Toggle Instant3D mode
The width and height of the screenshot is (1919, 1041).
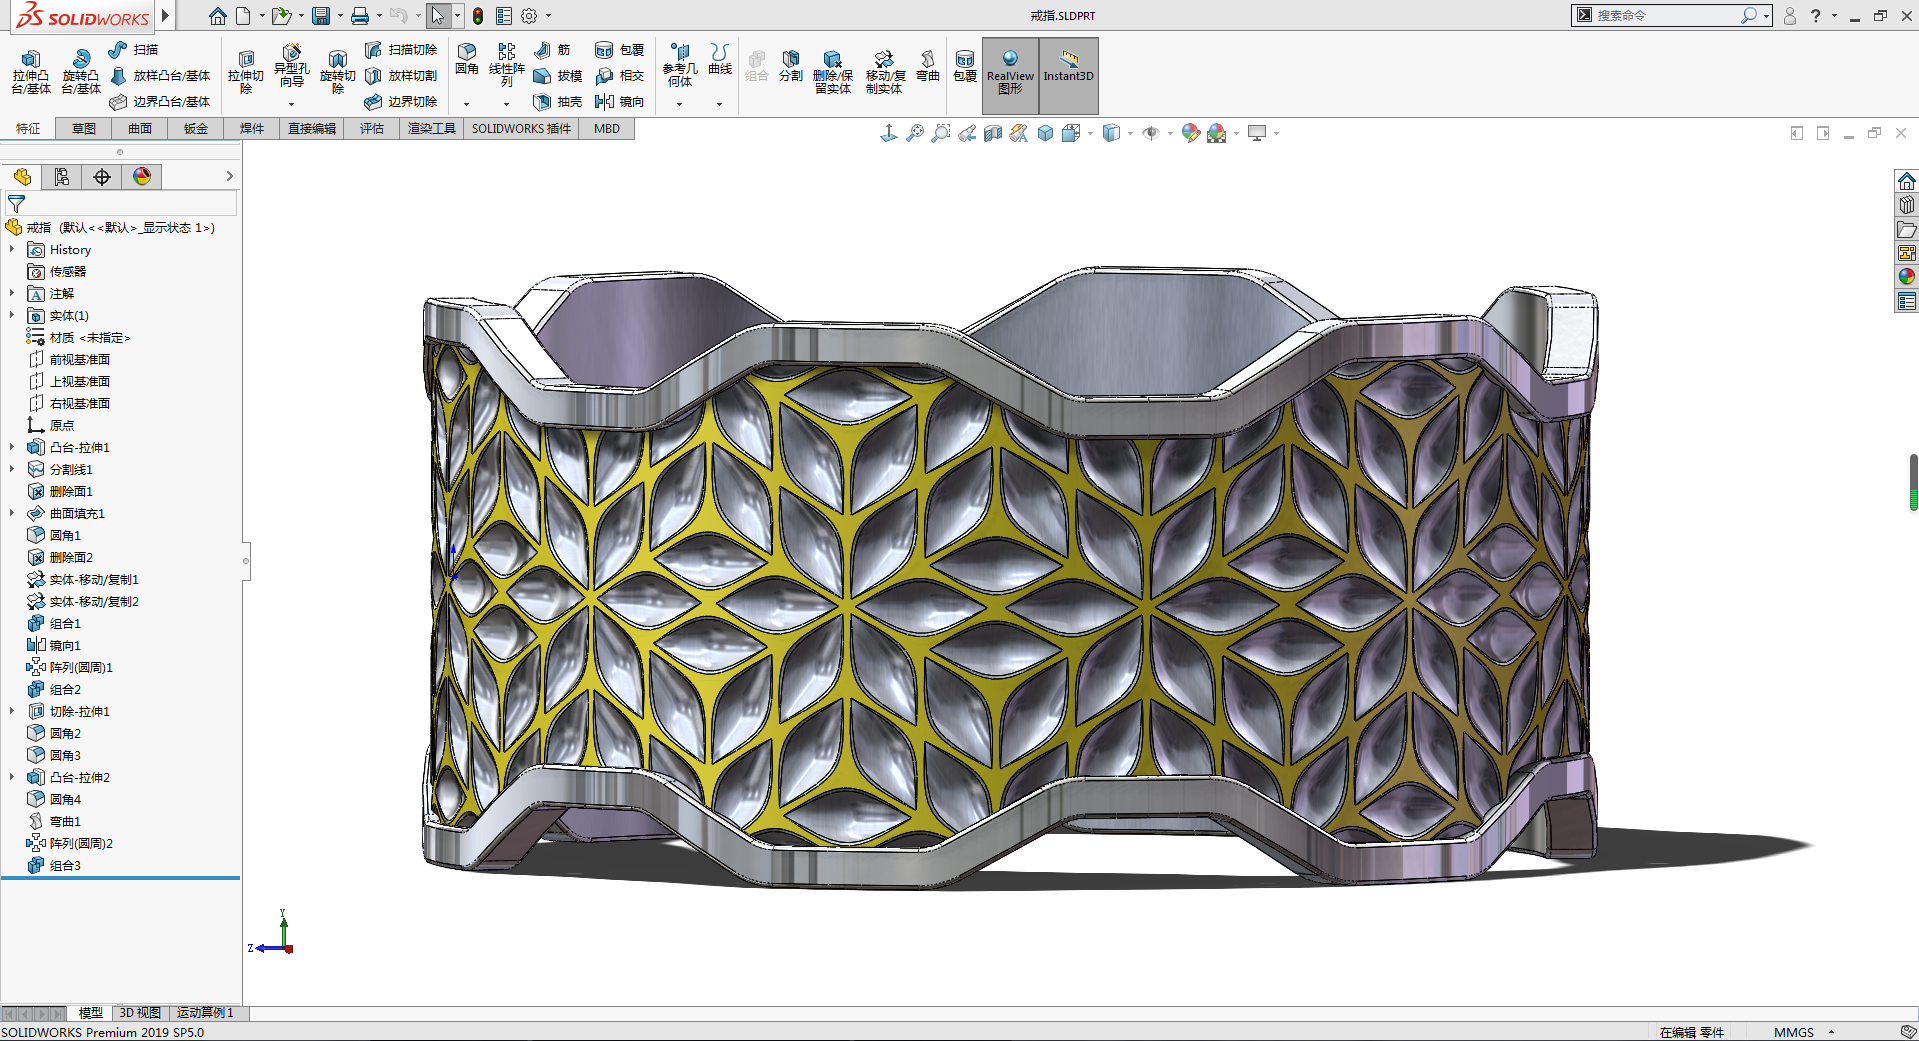[x=1068, y=75]
